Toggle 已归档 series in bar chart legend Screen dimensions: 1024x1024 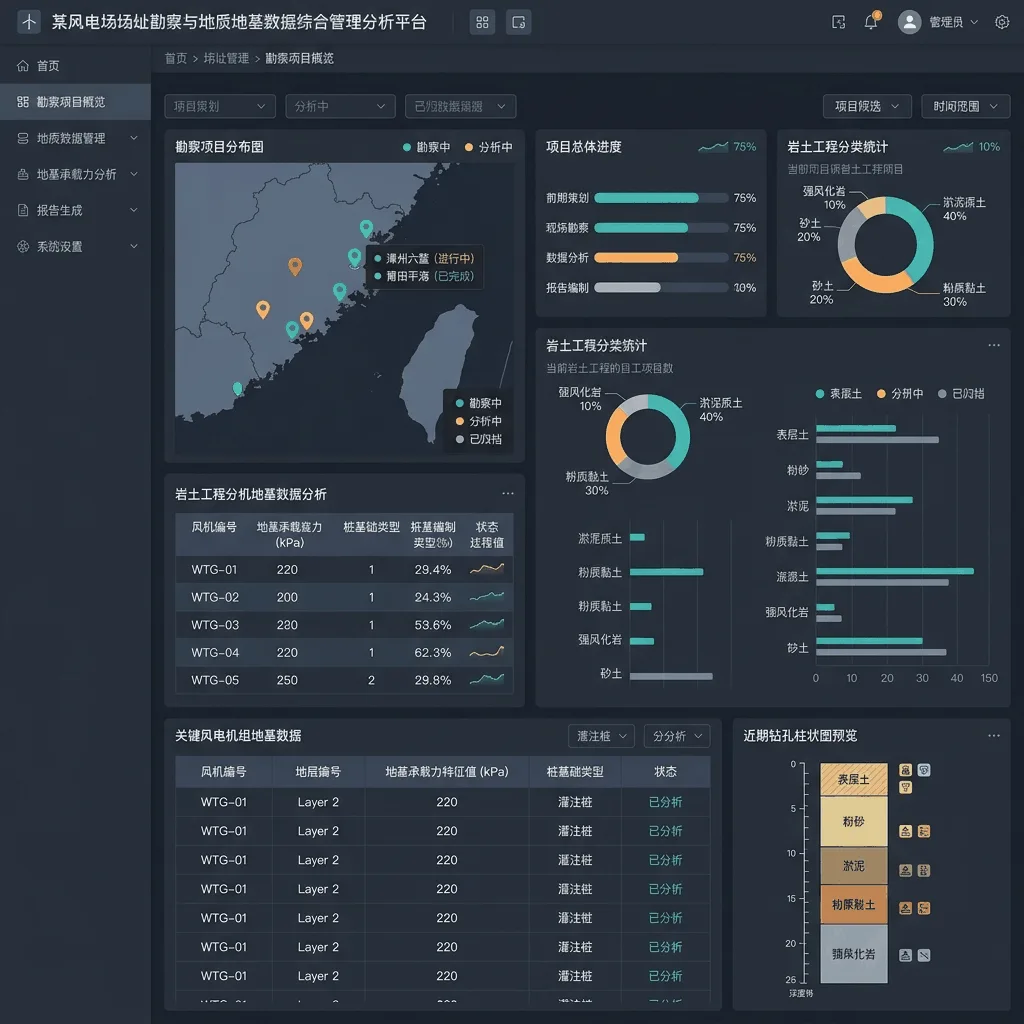point(961,393)
